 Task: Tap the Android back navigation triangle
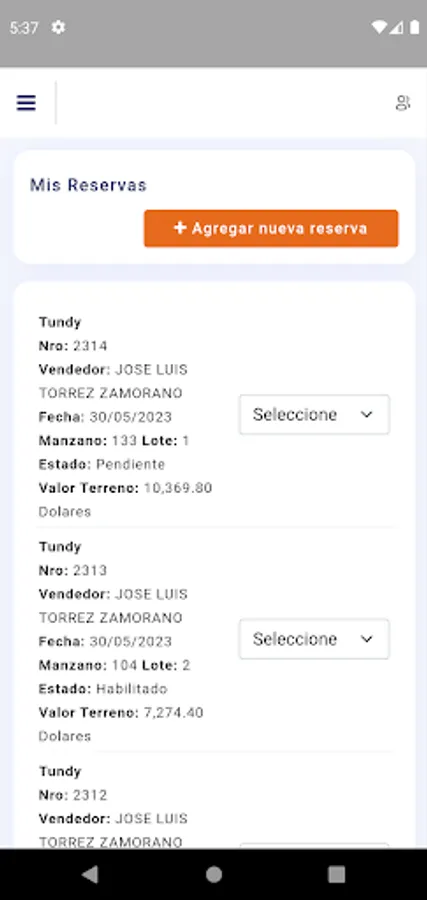90,874
